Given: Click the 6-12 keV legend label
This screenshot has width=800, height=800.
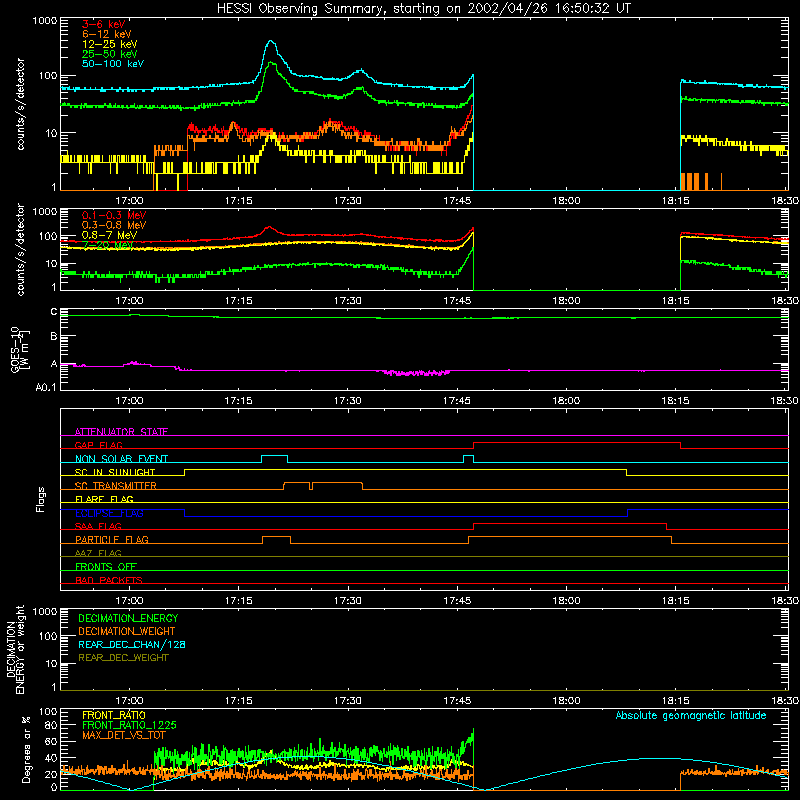Looking at the screenshot, I should [107, 34].
